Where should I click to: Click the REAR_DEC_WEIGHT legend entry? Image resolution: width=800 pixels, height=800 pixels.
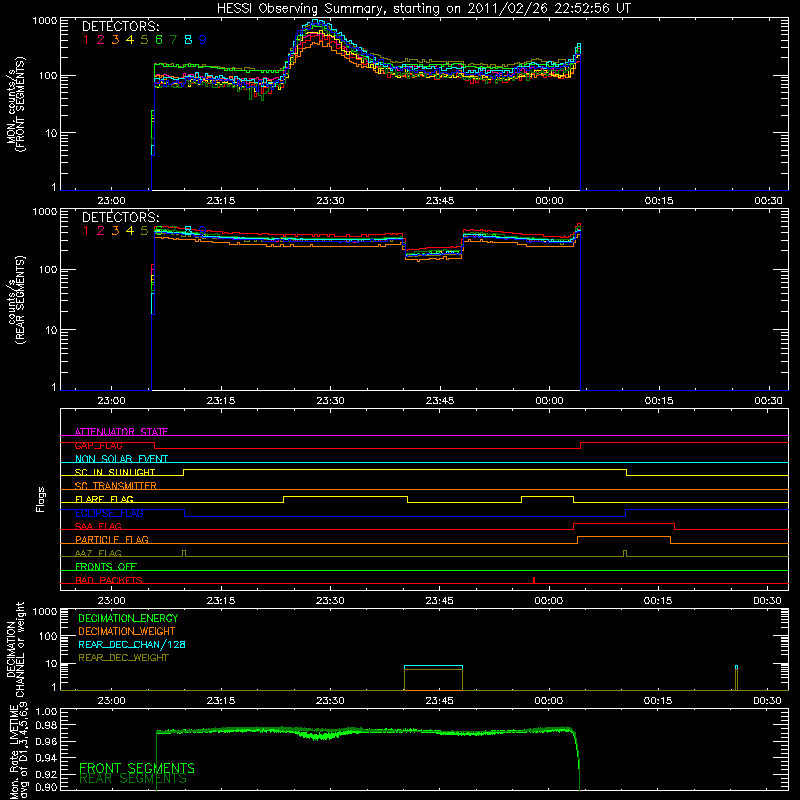123,658
